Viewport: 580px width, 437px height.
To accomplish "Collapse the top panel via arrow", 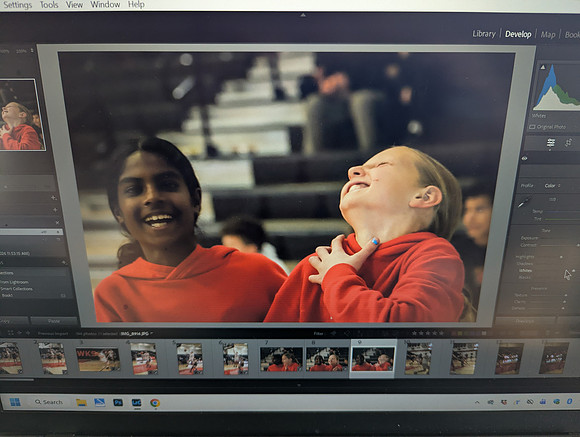I will pyautogui.click(x=303, y=15).
